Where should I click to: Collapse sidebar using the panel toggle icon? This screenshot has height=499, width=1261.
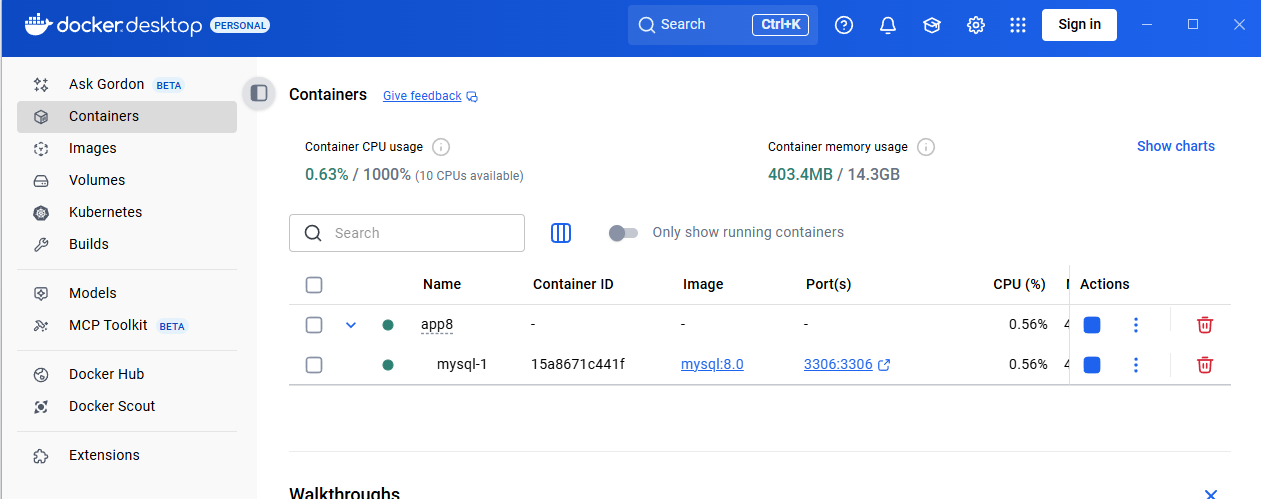(x=259, y=93)
